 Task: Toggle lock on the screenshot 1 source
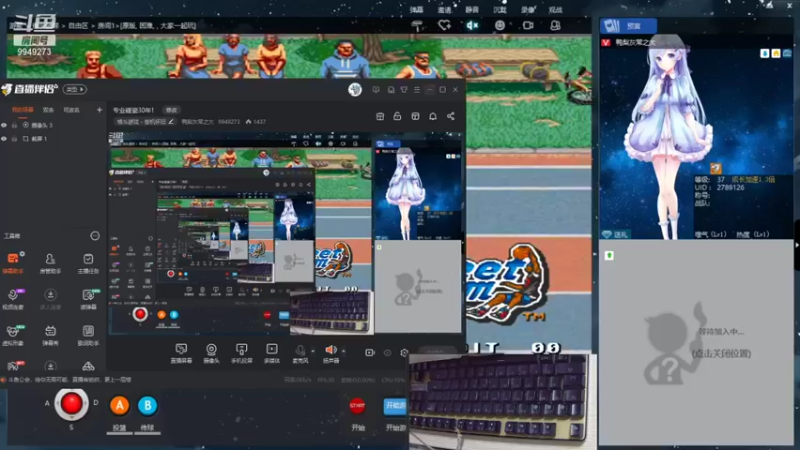[x=14, y=139]
